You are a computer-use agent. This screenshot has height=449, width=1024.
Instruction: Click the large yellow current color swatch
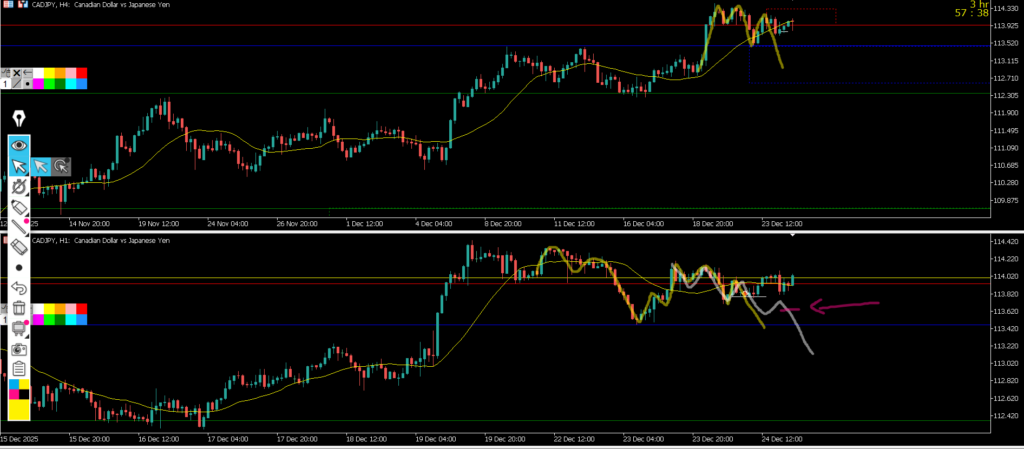coord(19,409)
